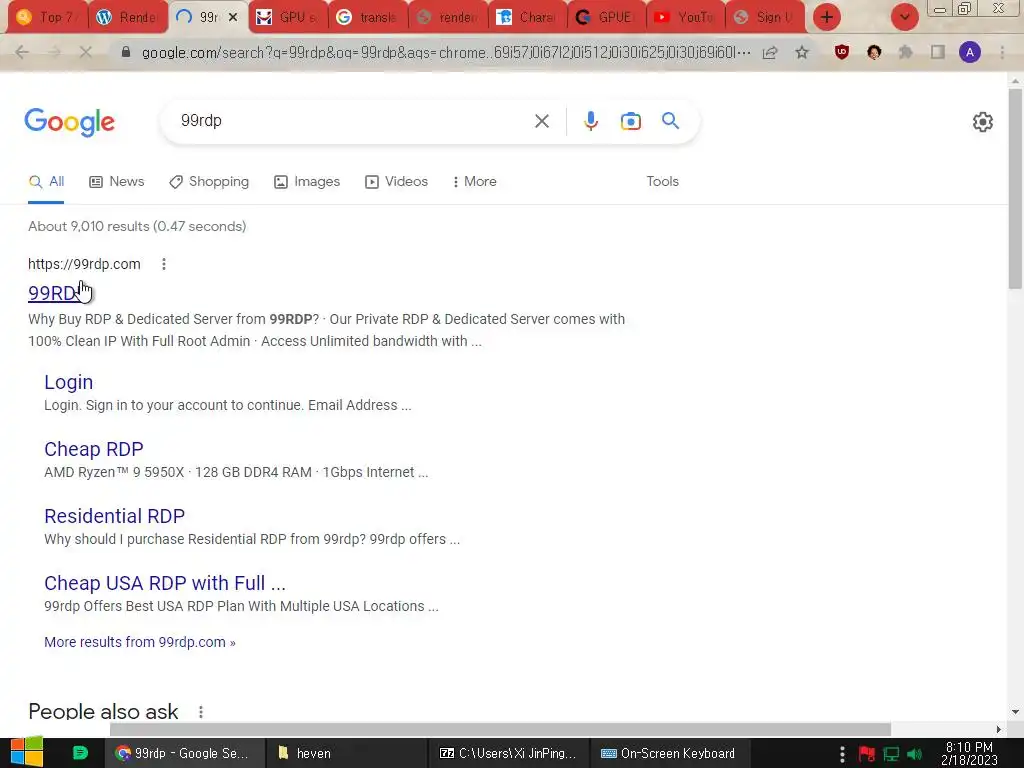Screen dimensions: 1024x768
Task: Click the scrollbar down arrow
Action: click(x=1015, y=712)
